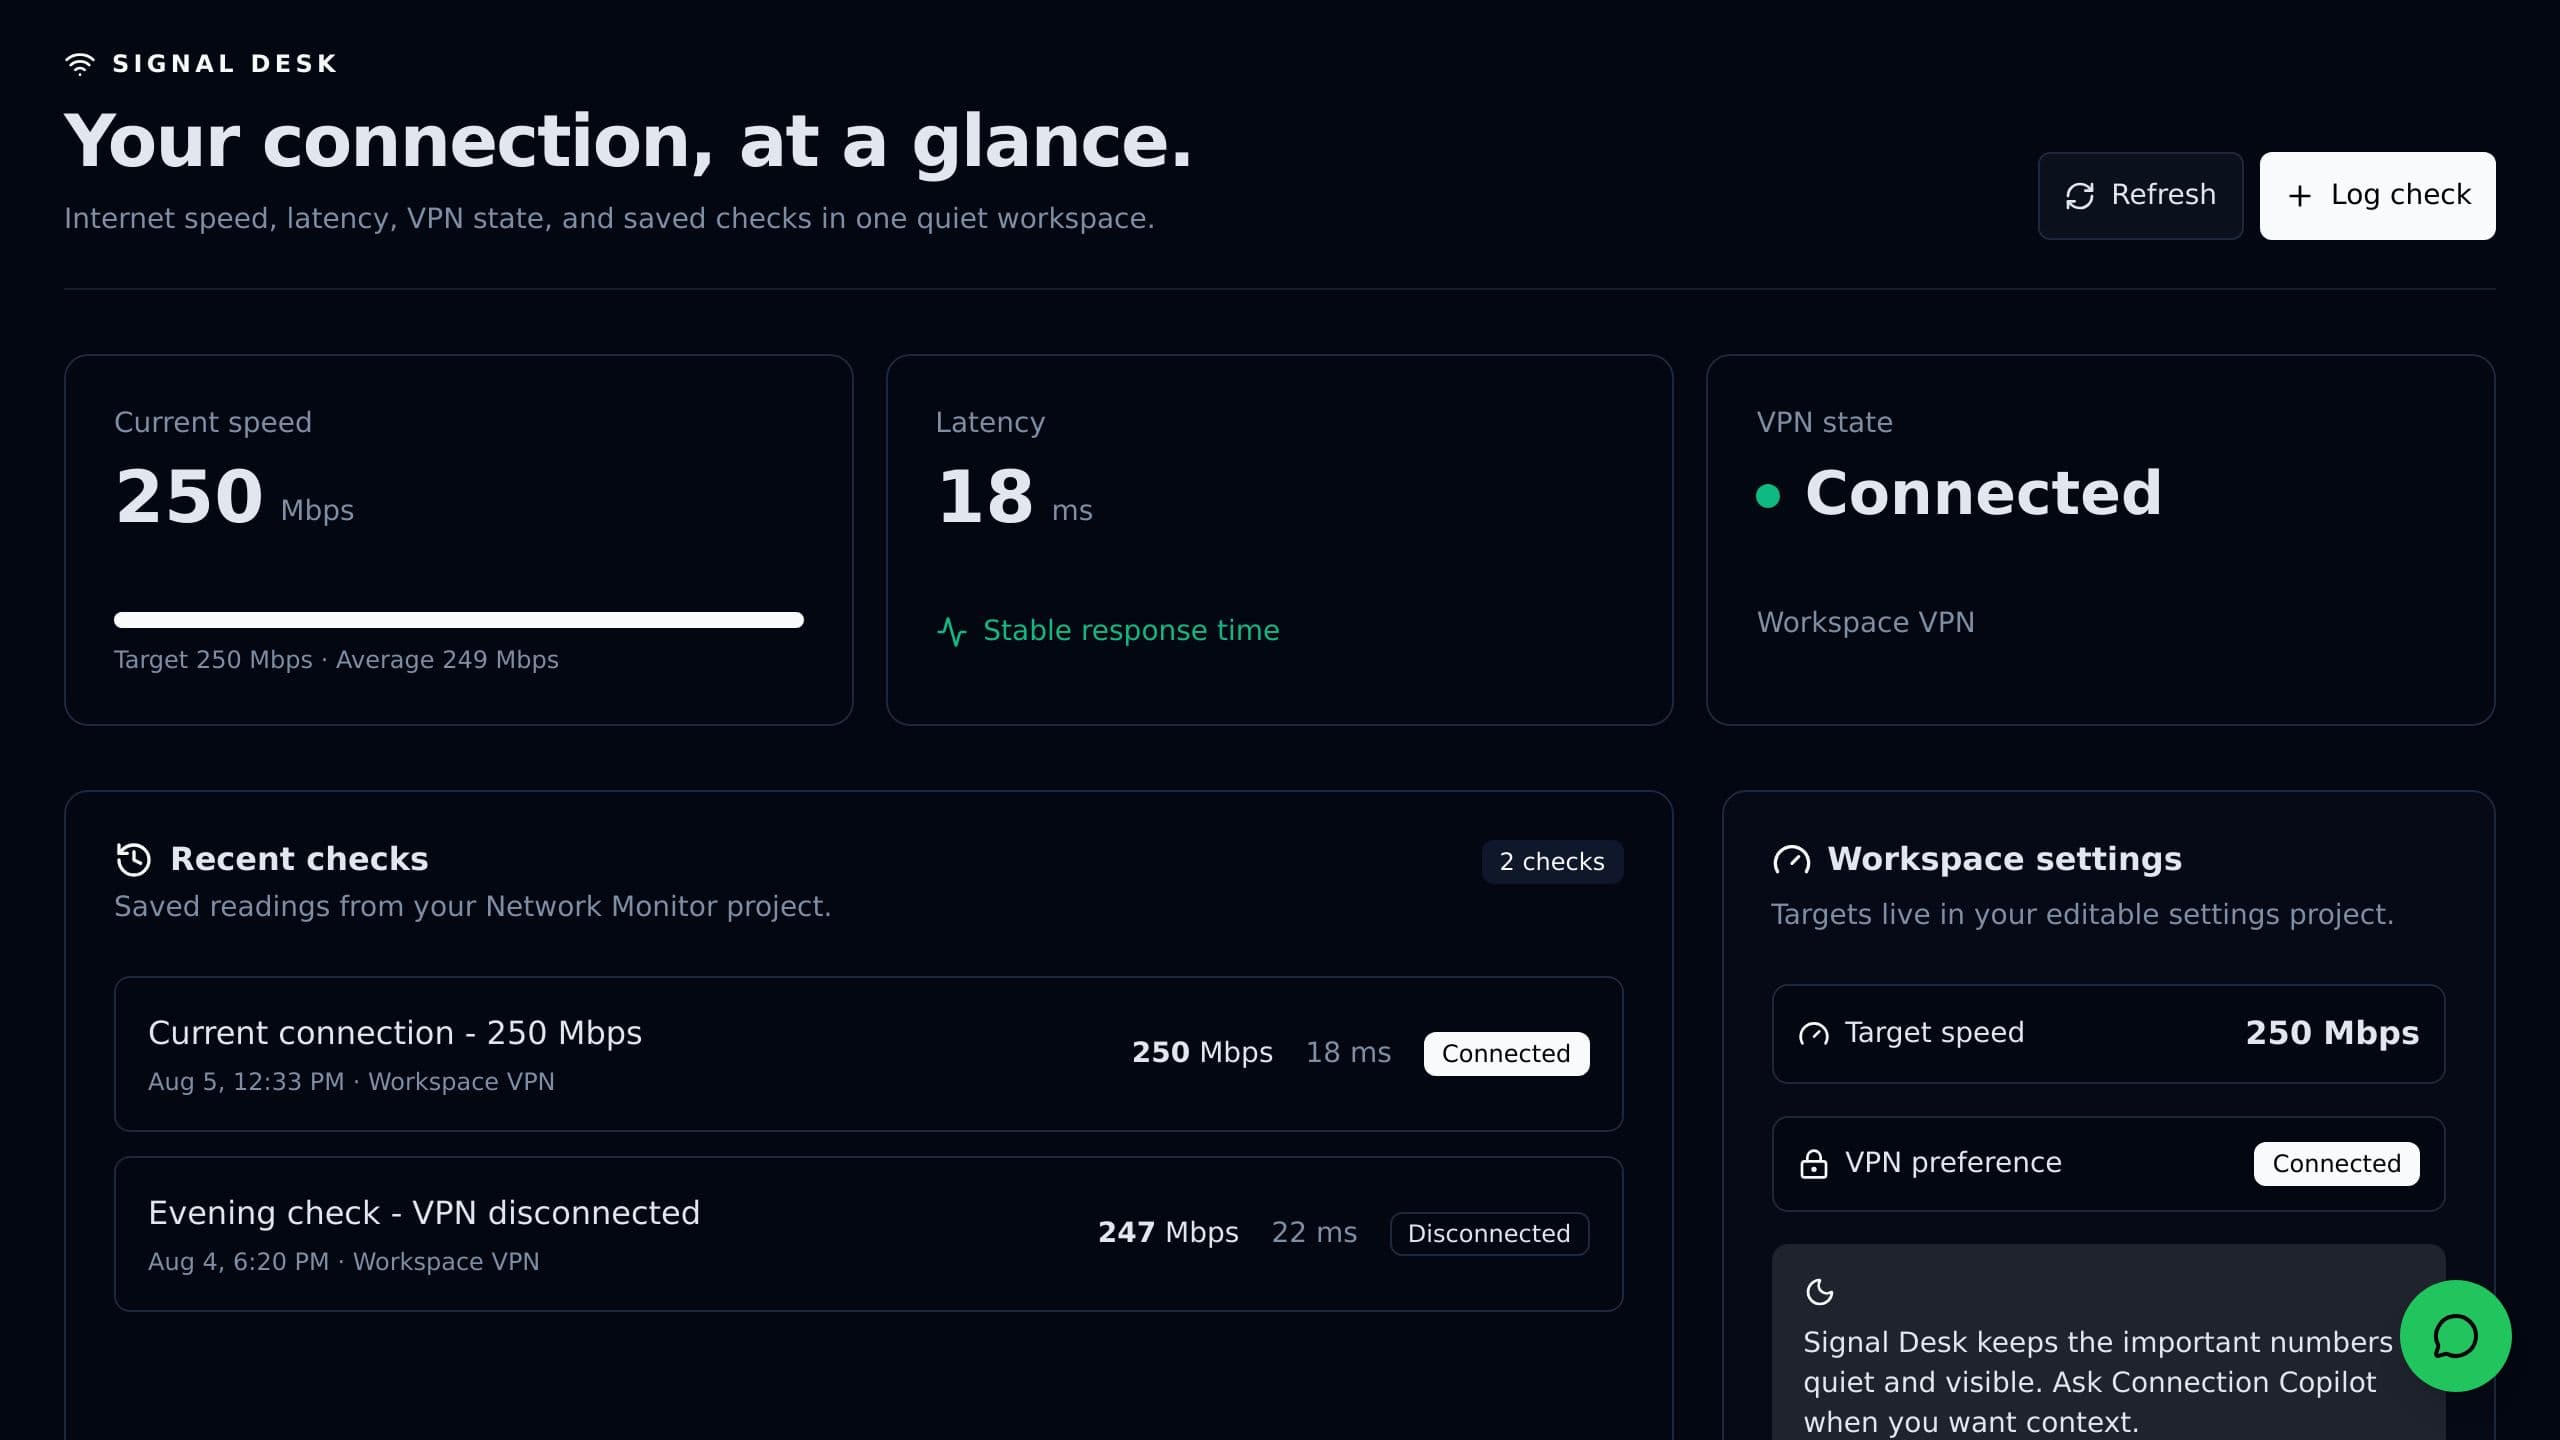Image resolution: width=2560 pixels, height=1440 pixels.
Task: Click the Latency card label
Action: tap(990, 422)
